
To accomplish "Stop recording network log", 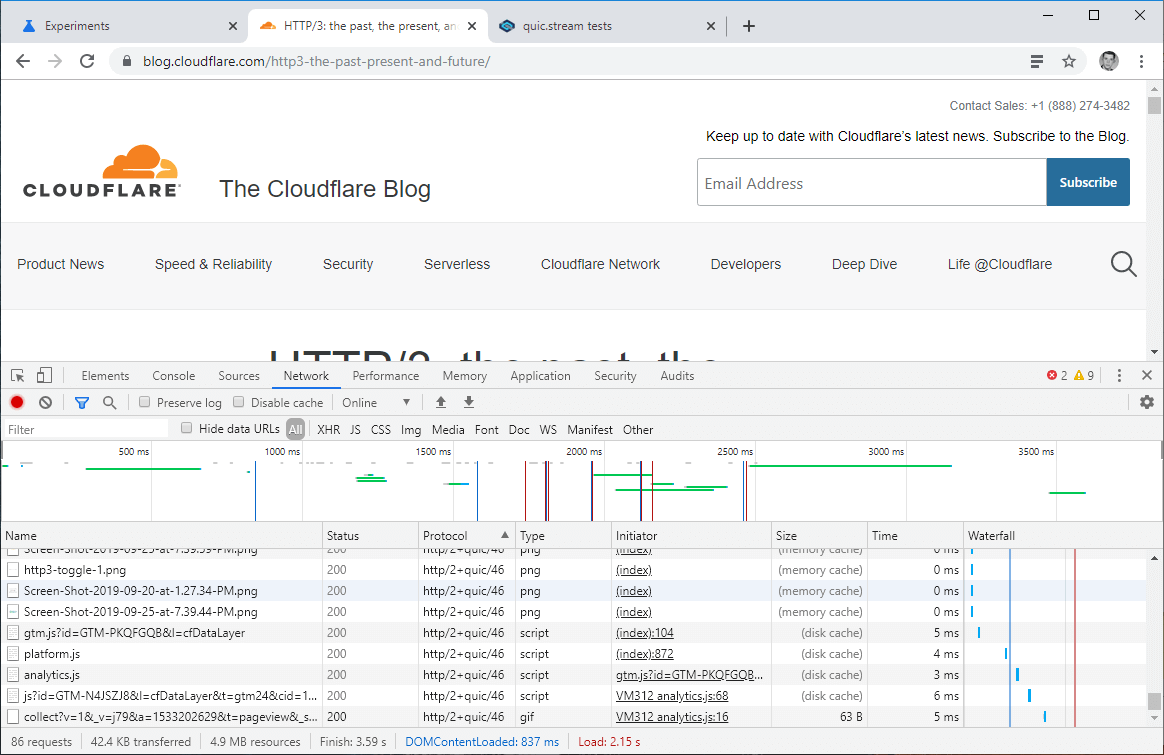I will [17, 402].
